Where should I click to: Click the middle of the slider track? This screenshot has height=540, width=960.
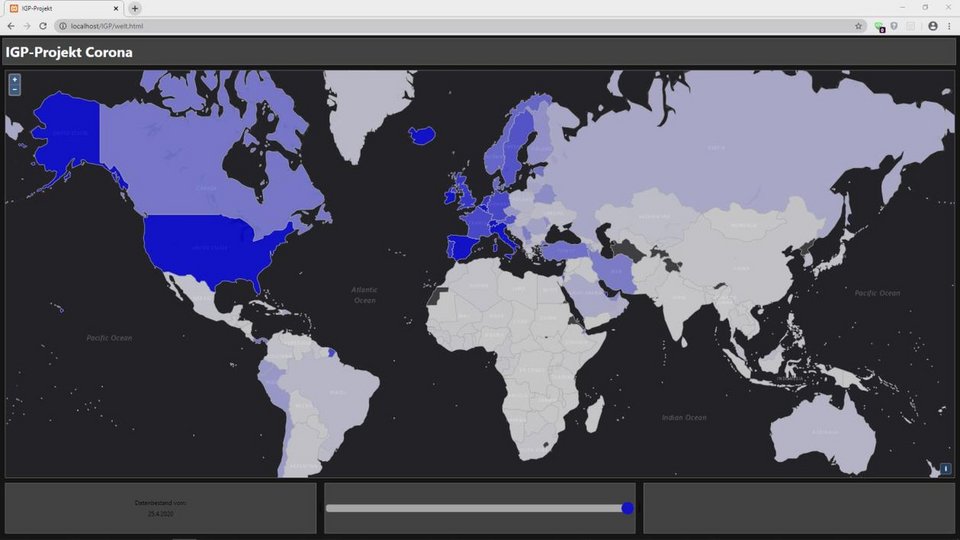[476, 508]
